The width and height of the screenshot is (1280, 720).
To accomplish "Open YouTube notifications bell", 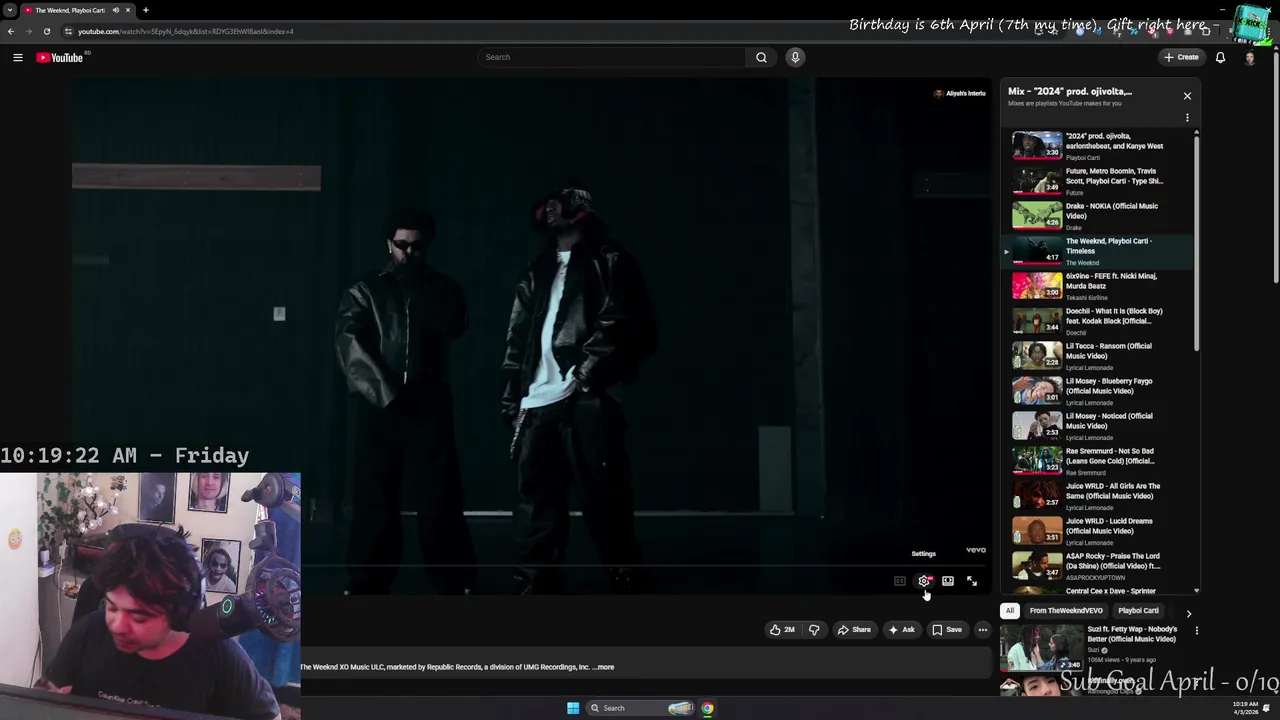I will (1220, 57).
